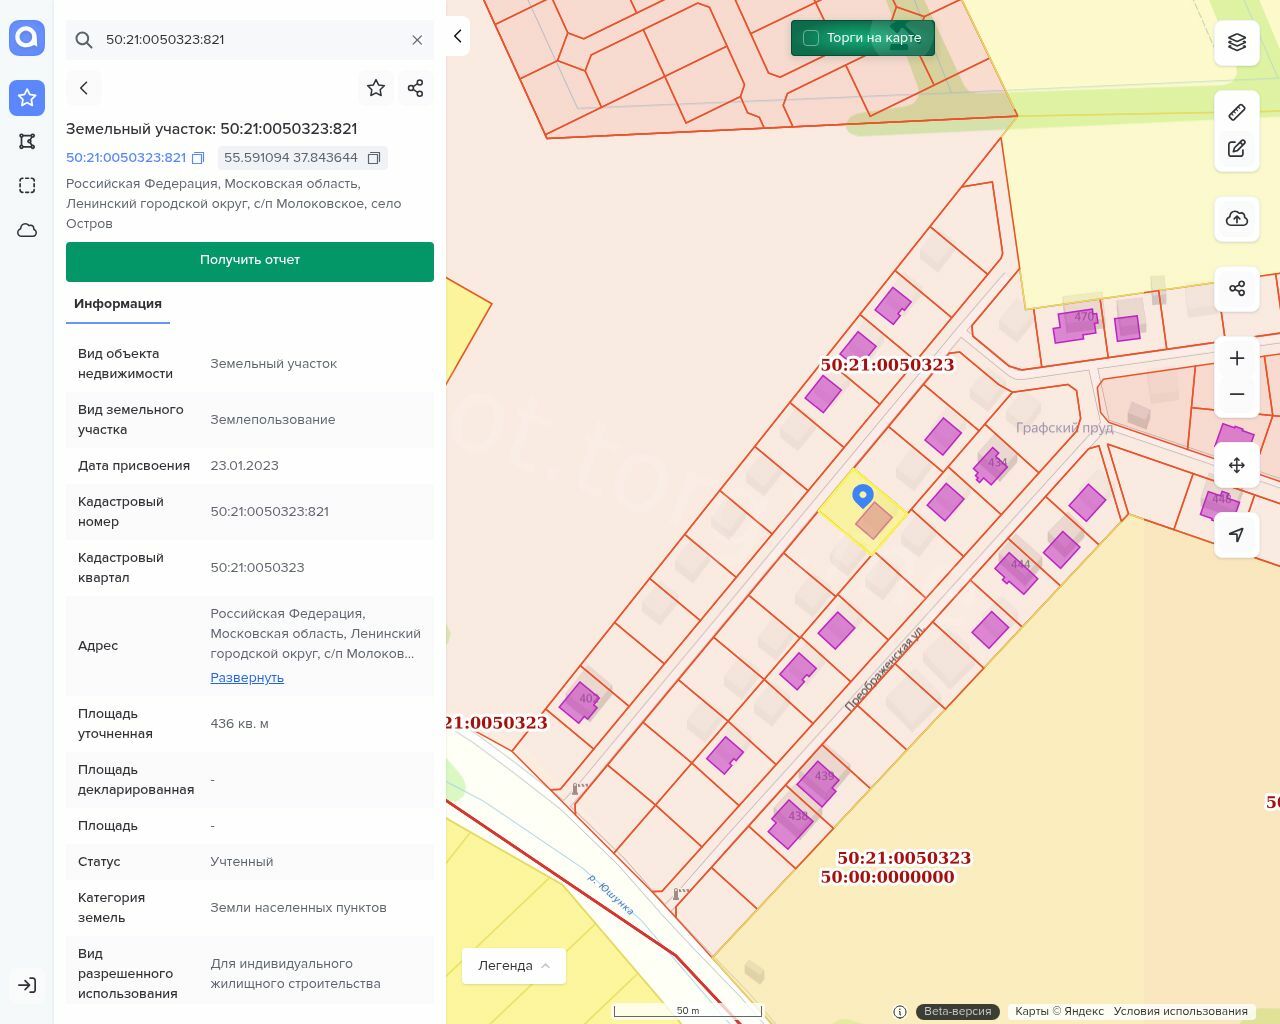Open the login icon in sidebar
1280x1024 pixels.
[x=27, y=985]
